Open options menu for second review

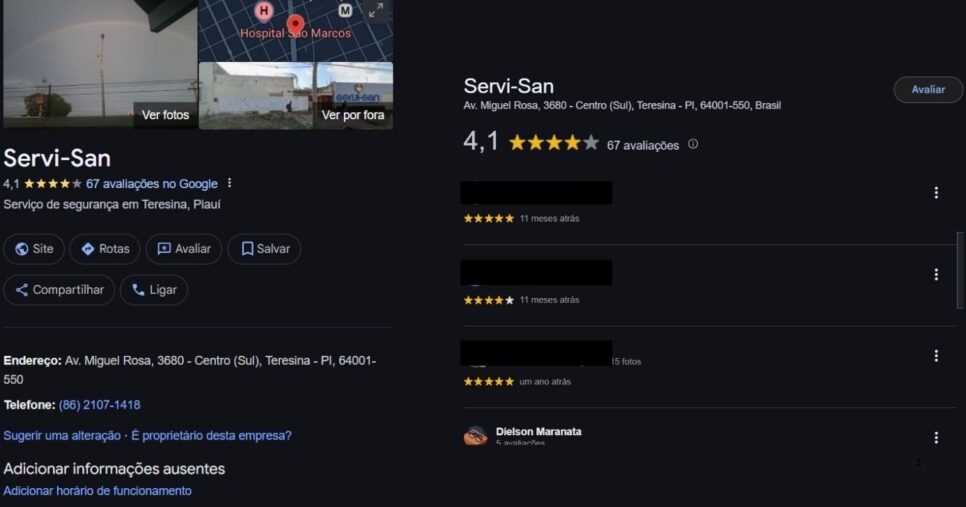pos(936,275)
